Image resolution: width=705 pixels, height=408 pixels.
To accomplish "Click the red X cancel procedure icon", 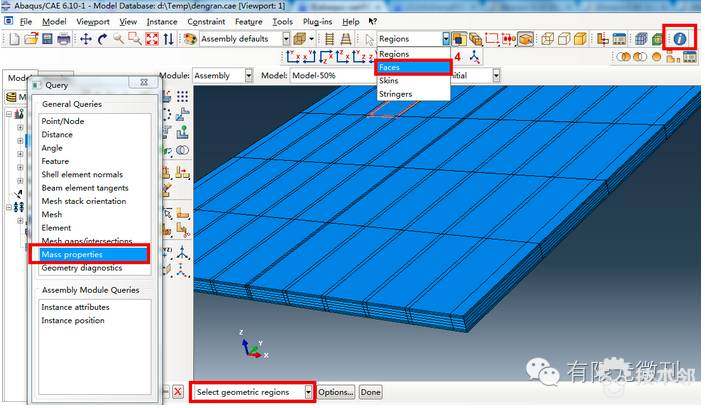I will 178,392.
